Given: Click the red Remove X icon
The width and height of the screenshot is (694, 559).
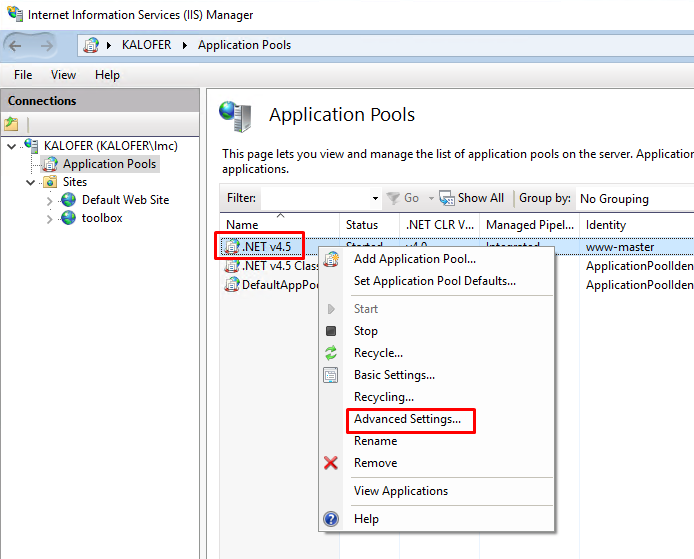Looking at the screenshot, I should tap(331, 463).
